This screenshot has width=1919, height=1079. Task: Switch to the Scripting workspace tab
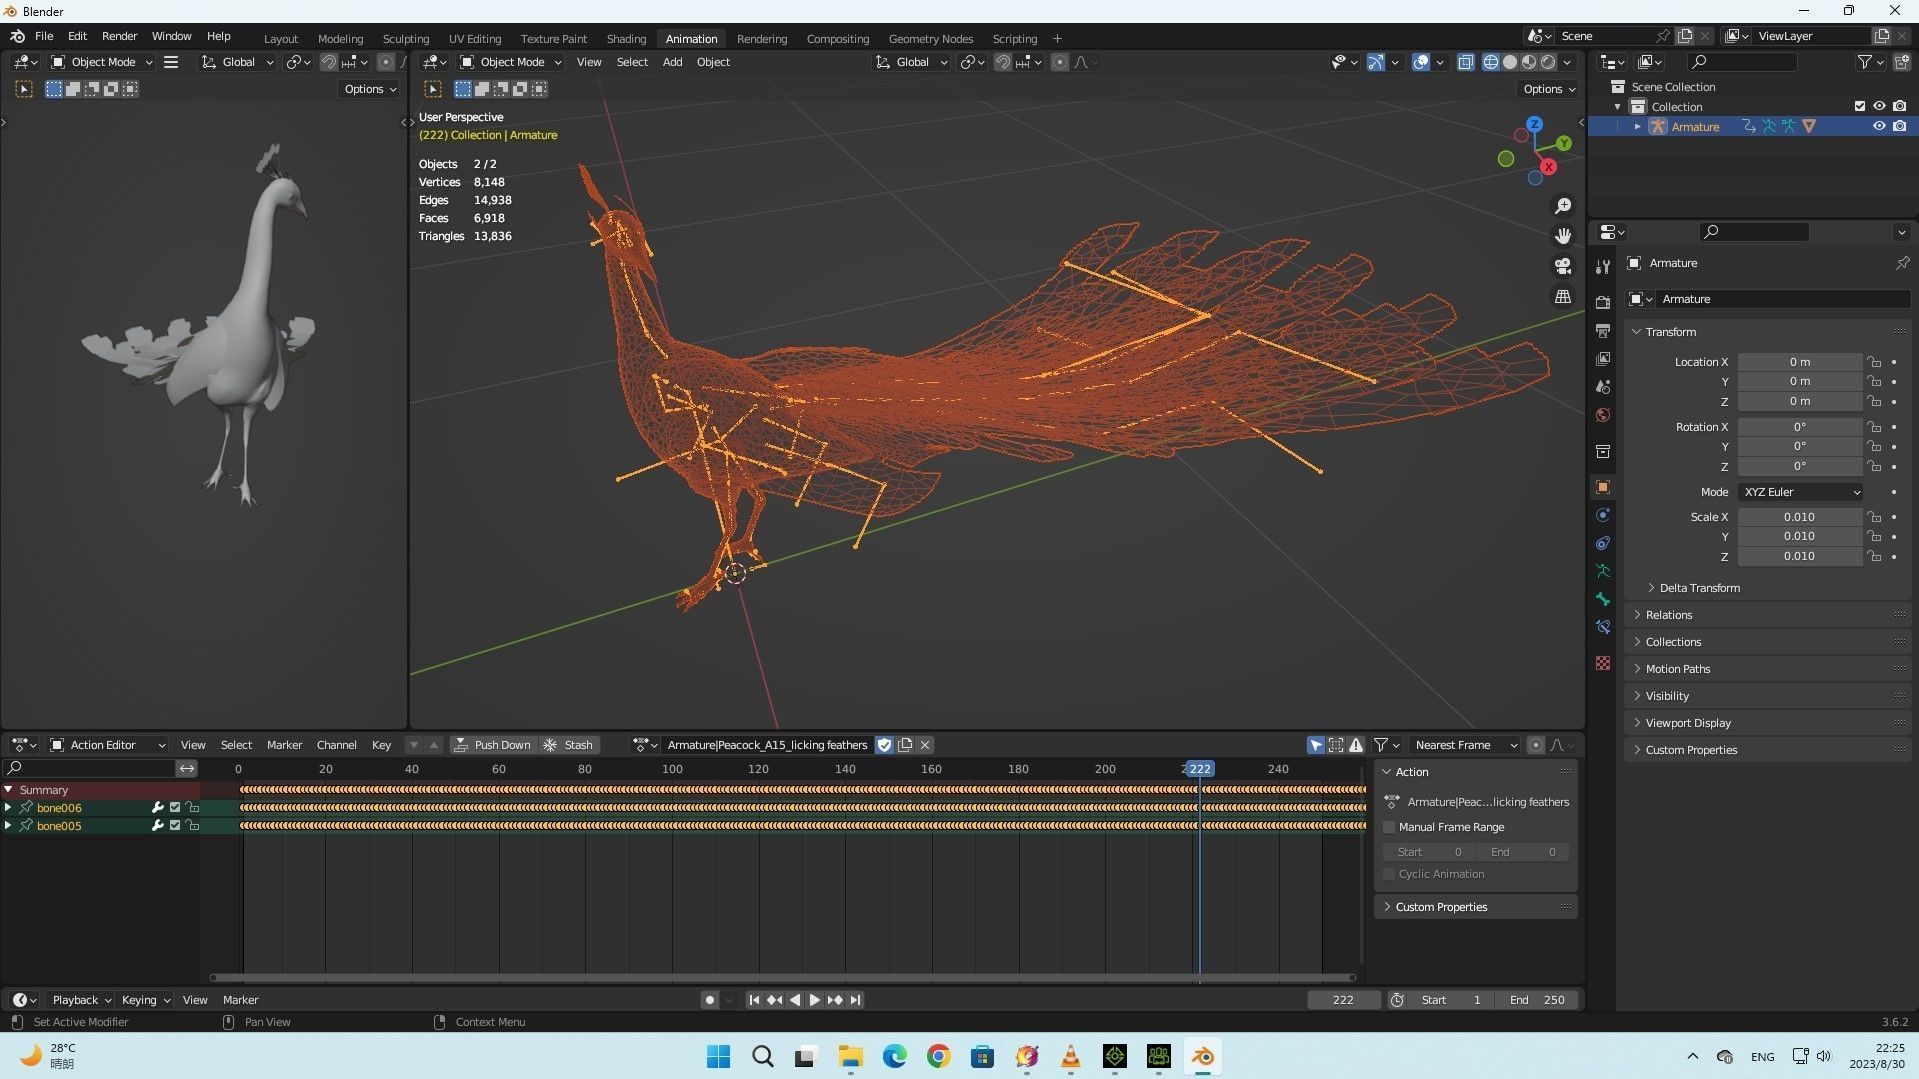(x=1014, y=39)
